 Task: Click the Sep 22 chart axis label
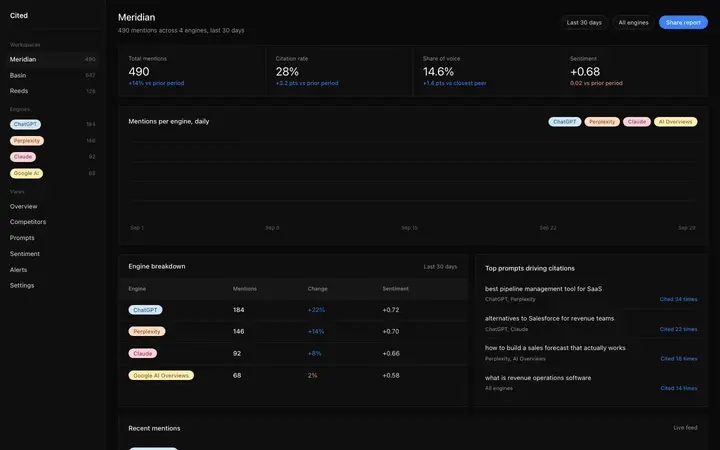[548, 228]
